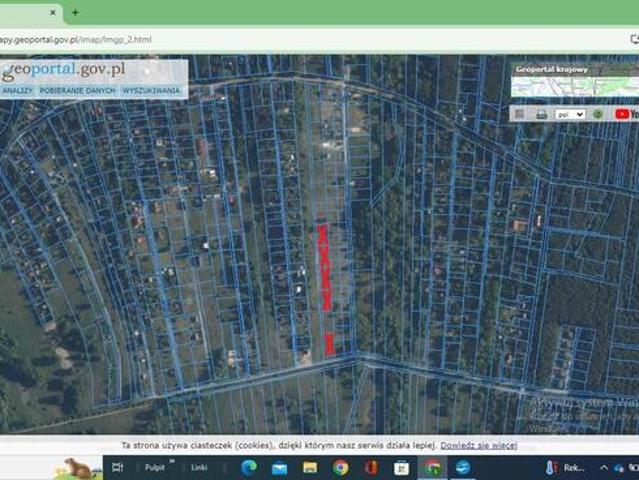Click the print map icon
This screenshot has width=639, height=480.
click(x=541, y=114)
